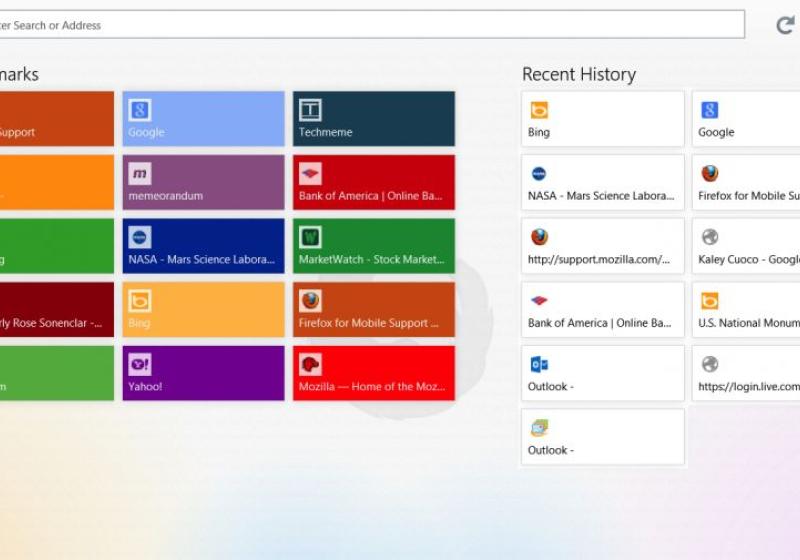The height and width of the screenshot is (560, 800).
Task: Open the Kaley Cuoco Google history entry
Action: click(746, 246)
